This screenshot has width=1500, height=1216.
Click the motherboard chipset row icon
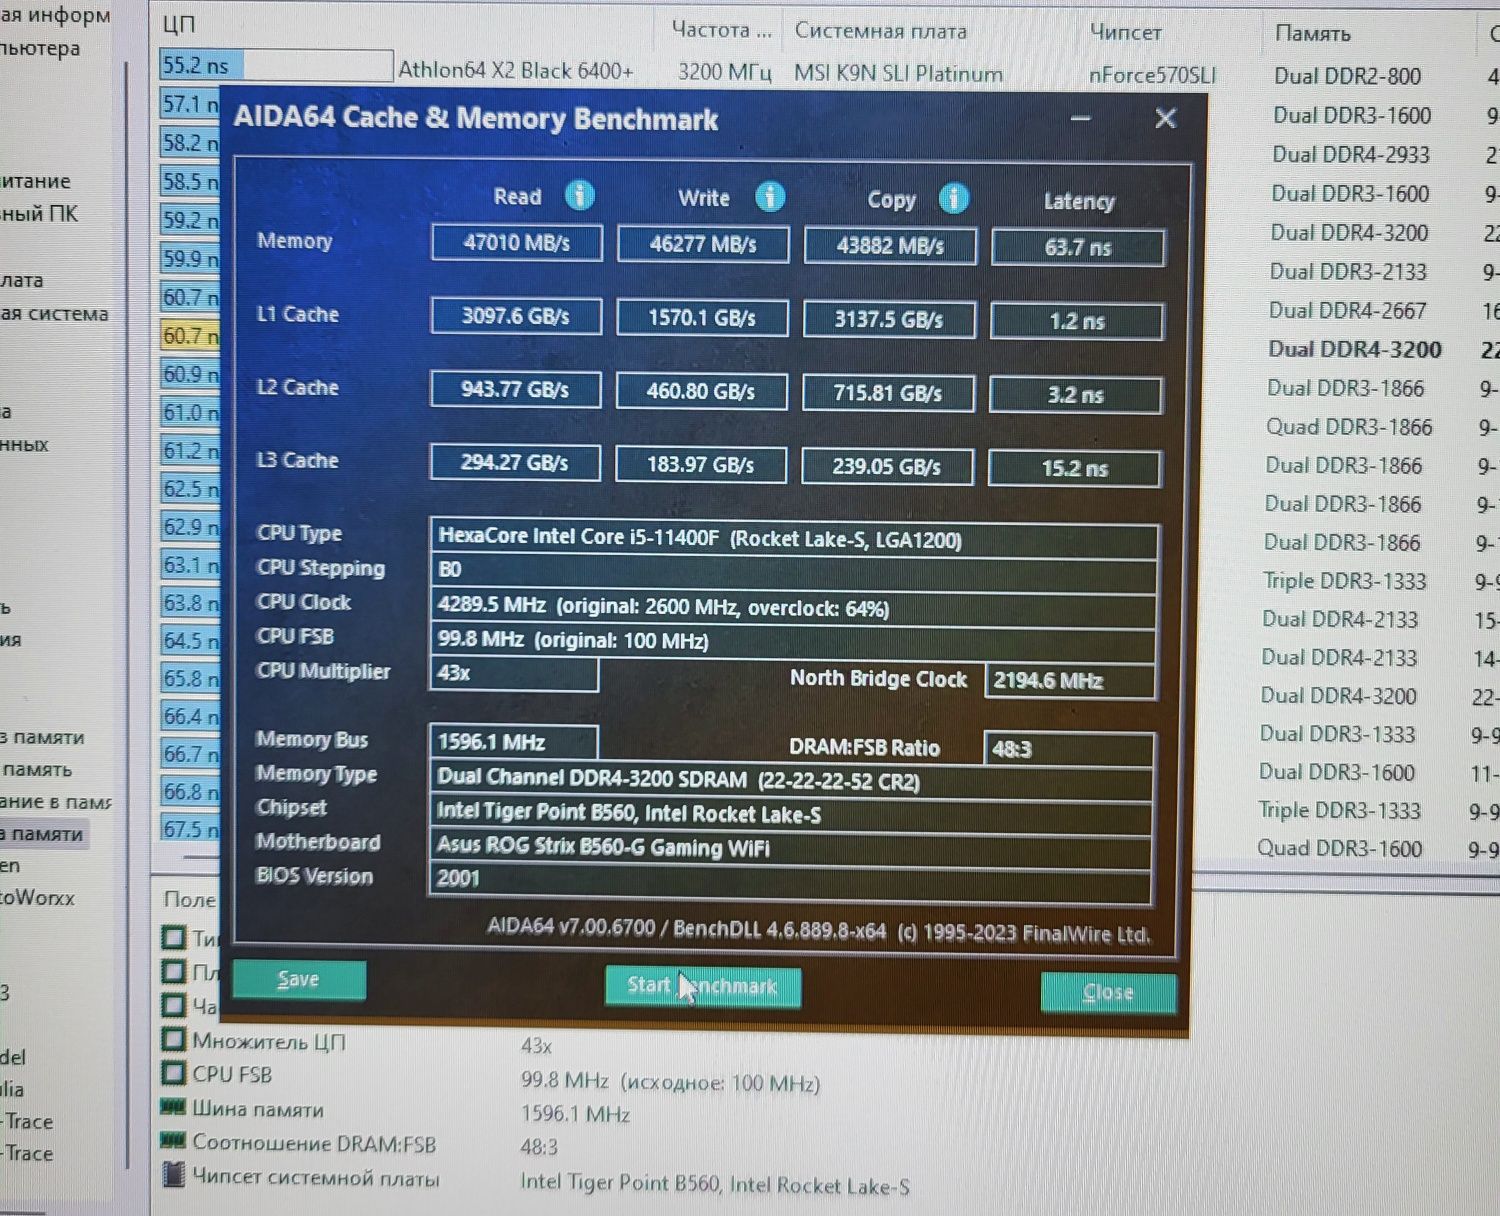click(x=174, y=1174)
